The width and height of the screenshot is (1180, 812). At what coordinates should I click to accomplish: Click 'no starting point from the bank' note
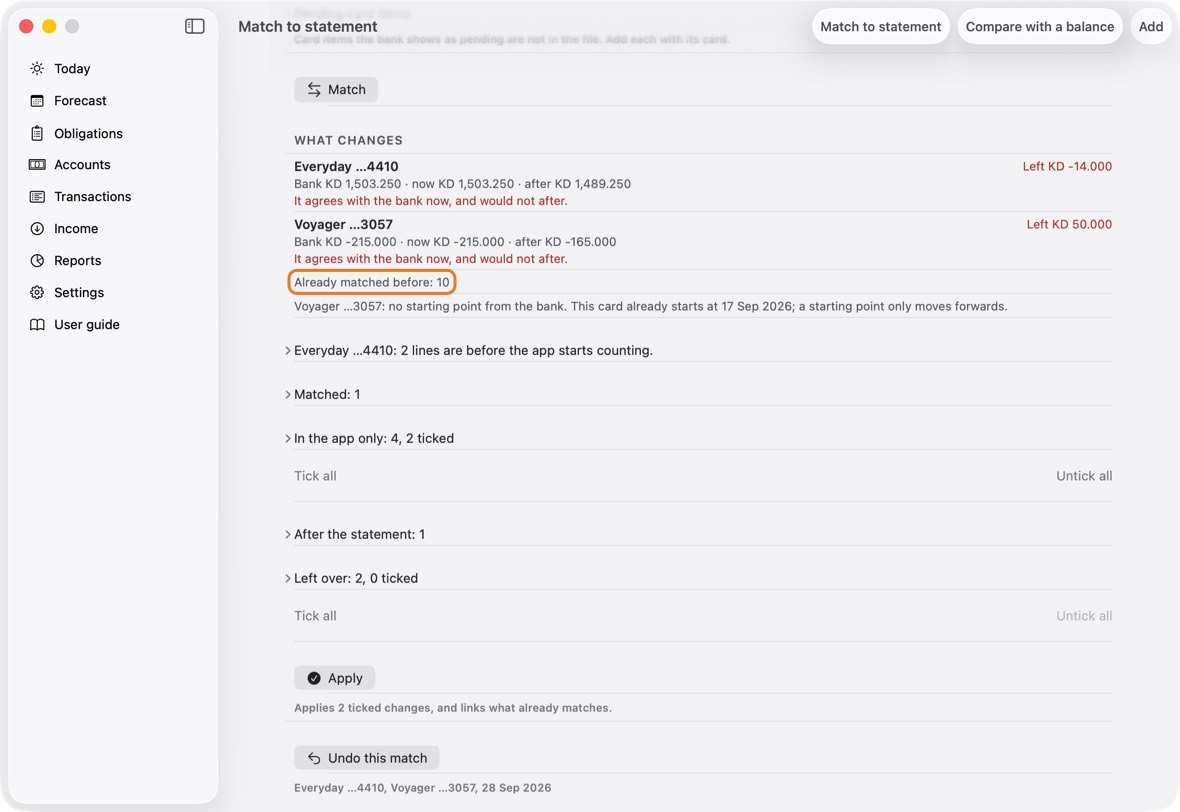(x=650, y=306)
